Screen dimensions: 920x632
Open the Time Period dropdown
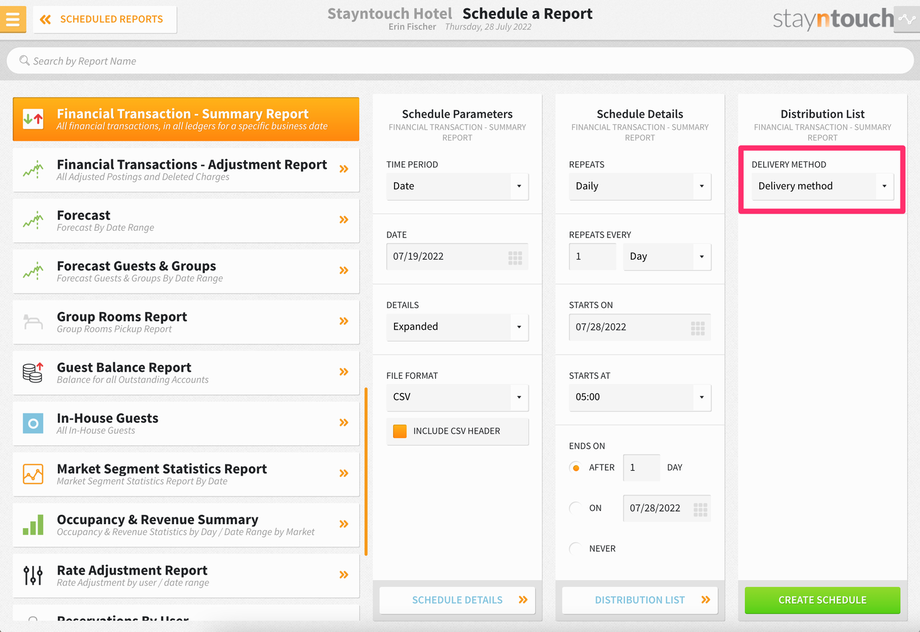tap(457, 186)
